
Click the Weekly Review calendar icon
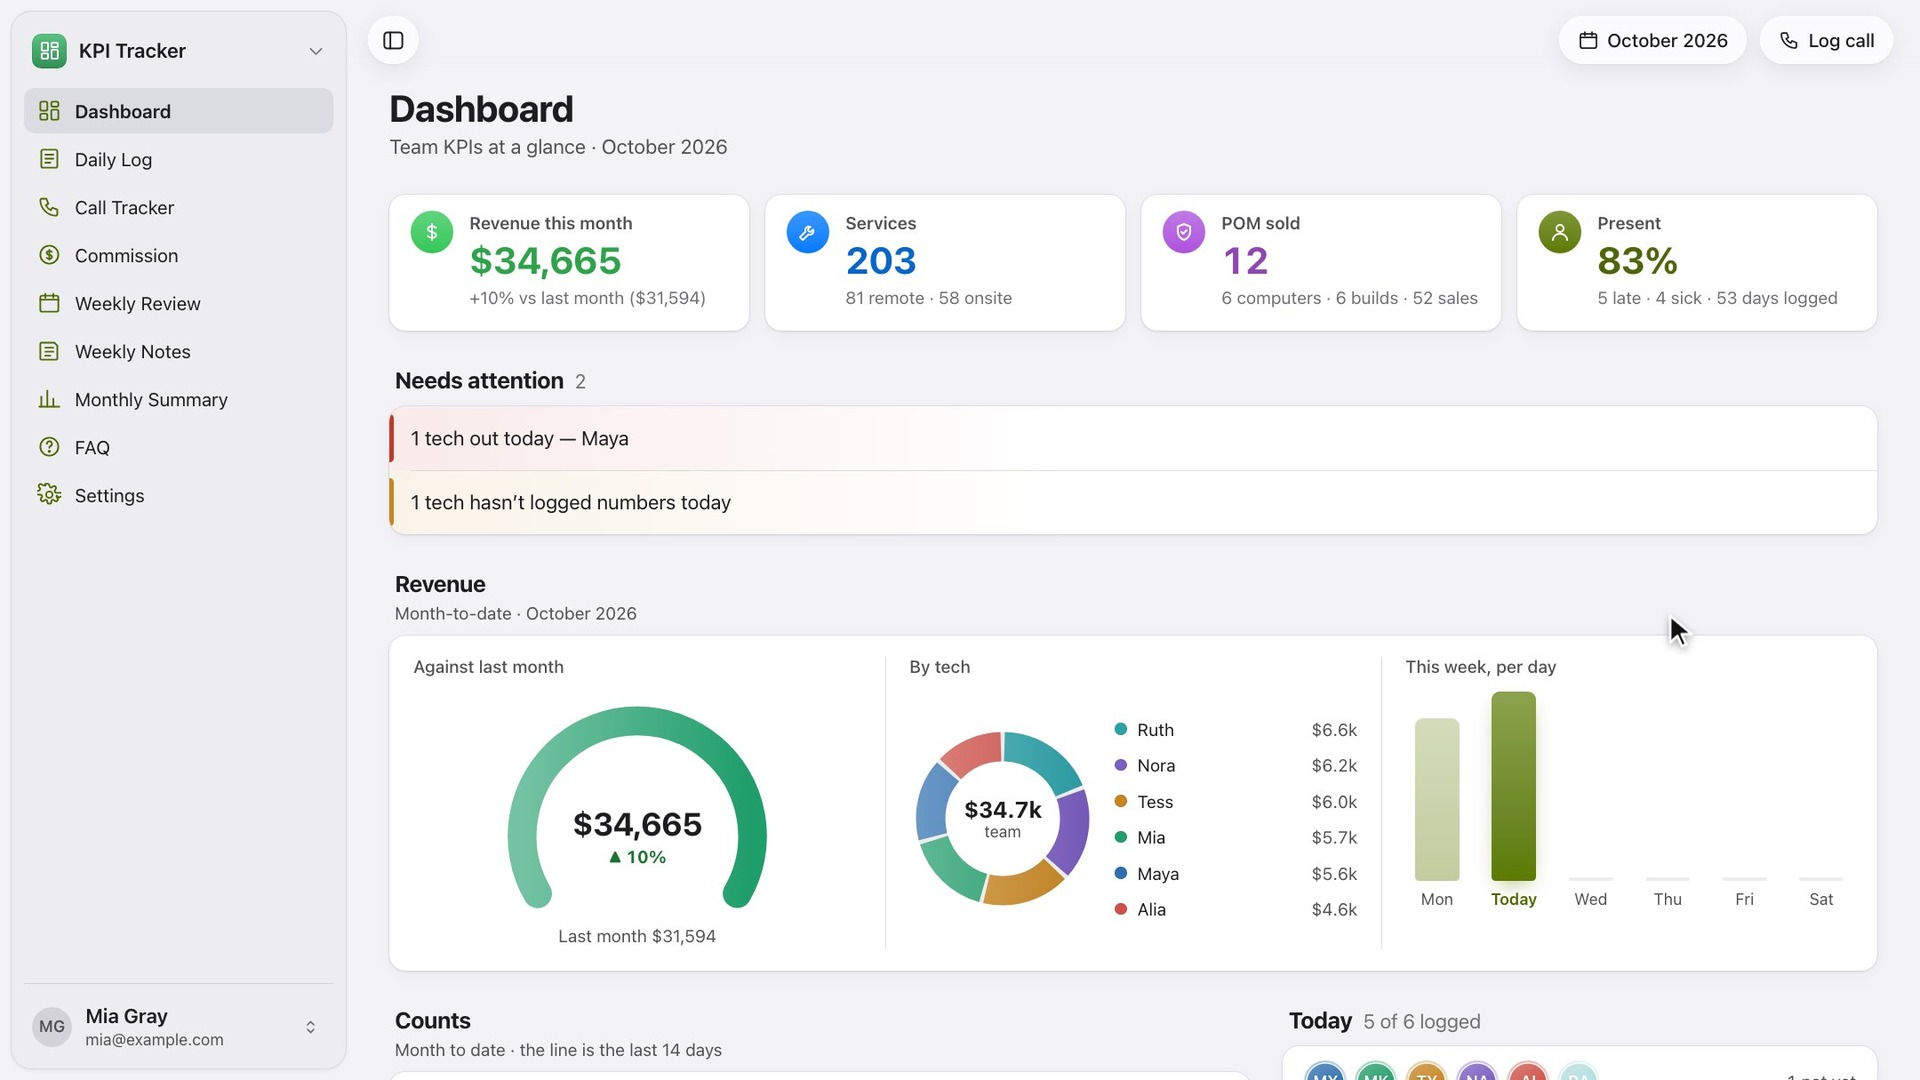point(49,303)
